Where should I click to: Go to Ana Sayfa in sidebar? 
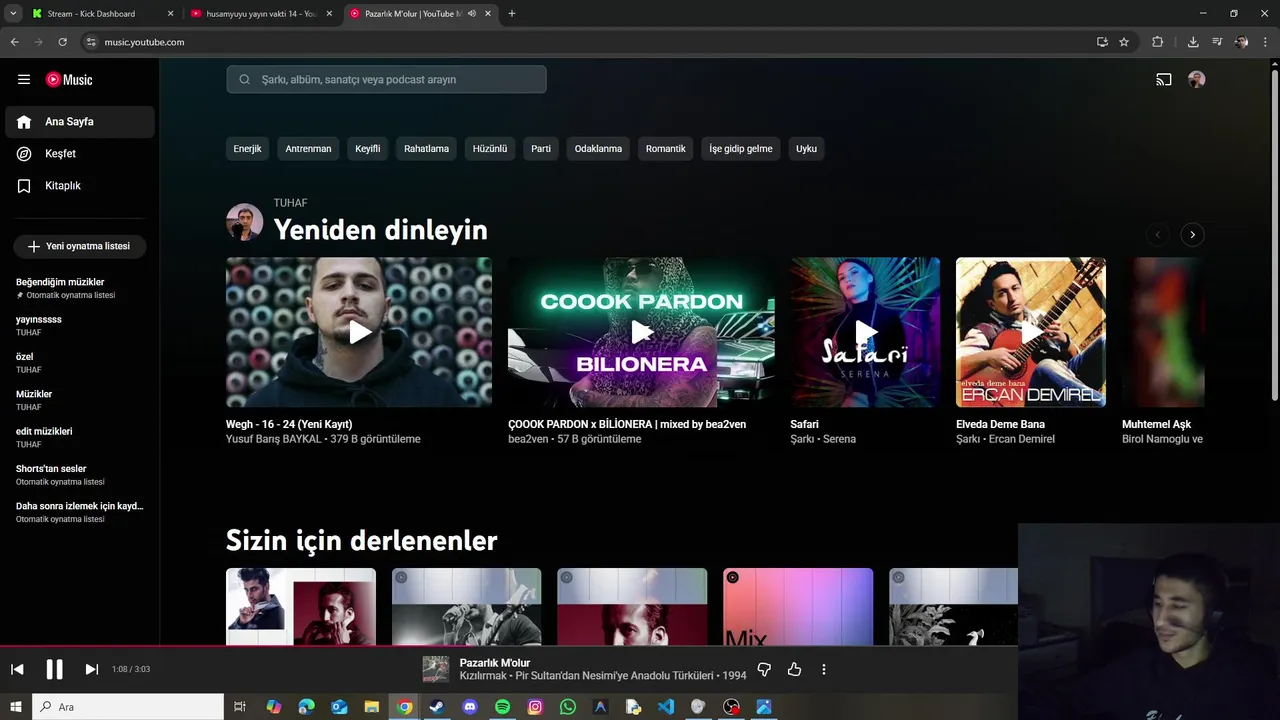pos(80,122)
